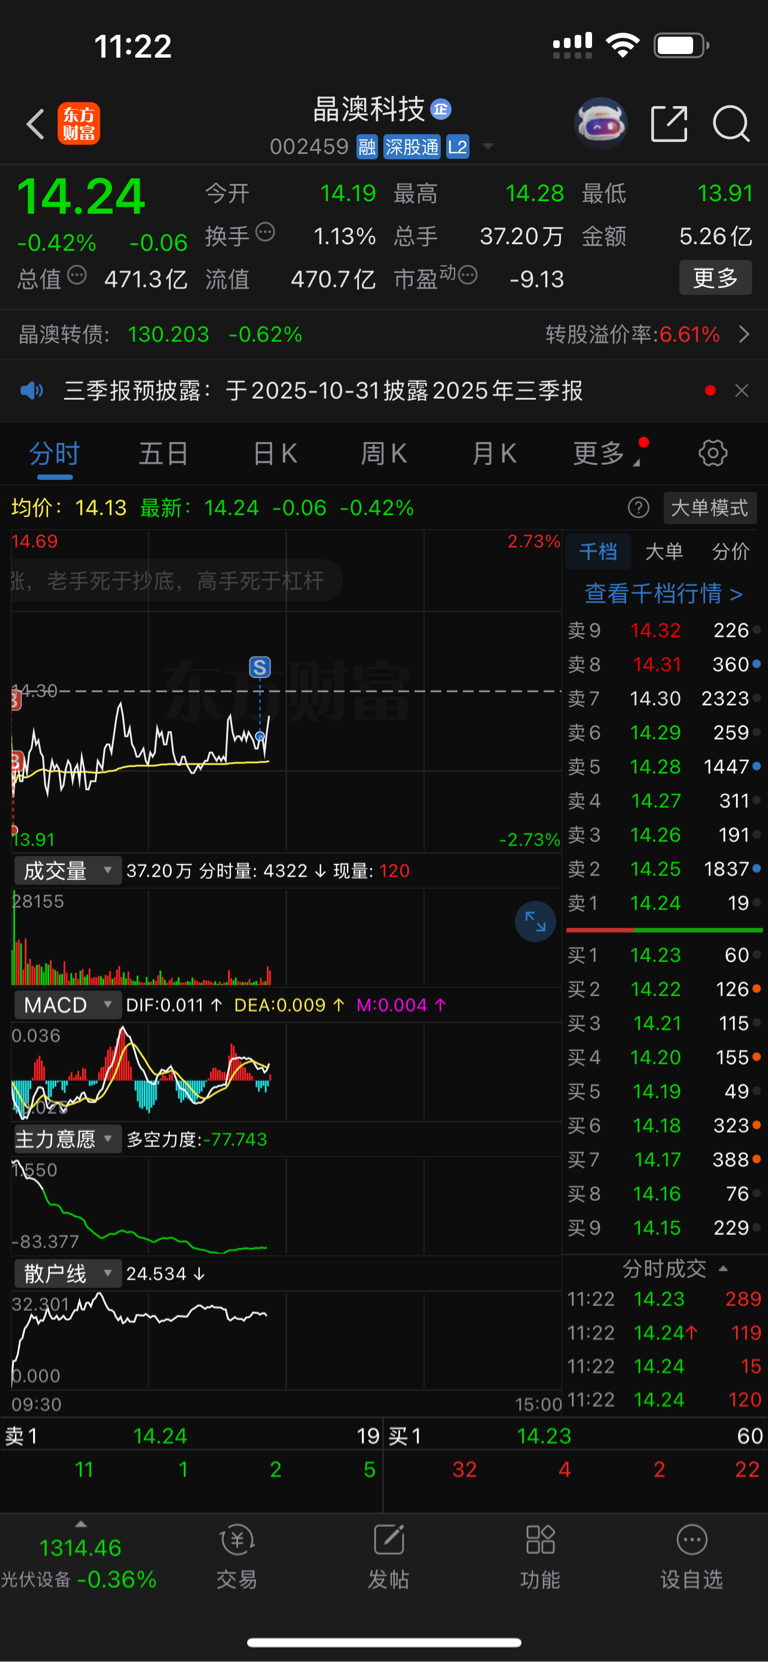This screenshot has height=1662, width=768.
Task: Select the 卖7 14.30 order row
Action: click(664, 699)
